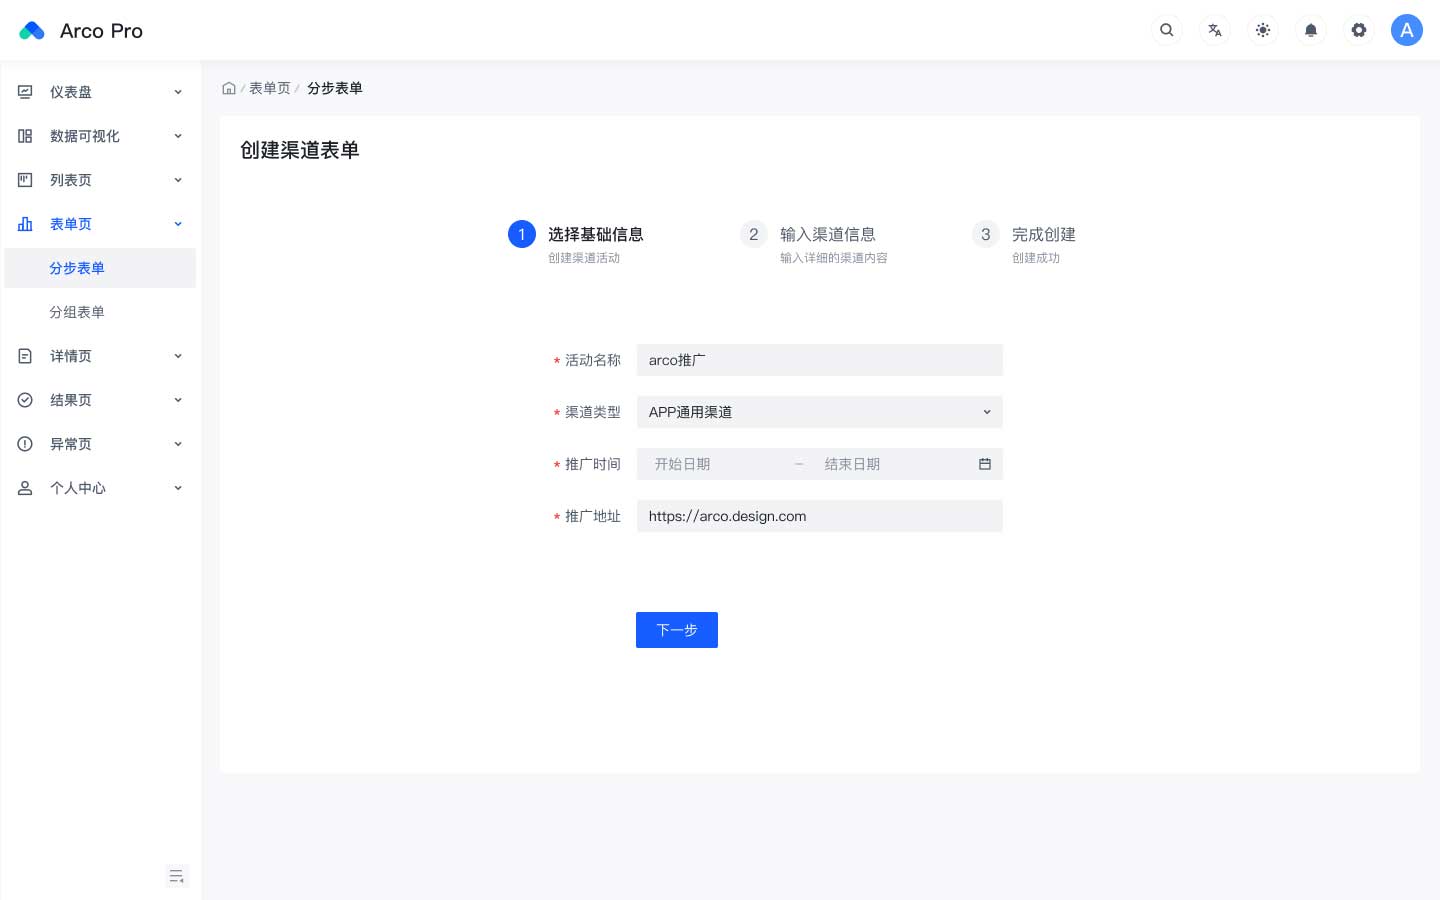Open the 渠道类型 APP通用渠道 dropdown
Screen dimensions: 1440x900
tap(819, 412)
